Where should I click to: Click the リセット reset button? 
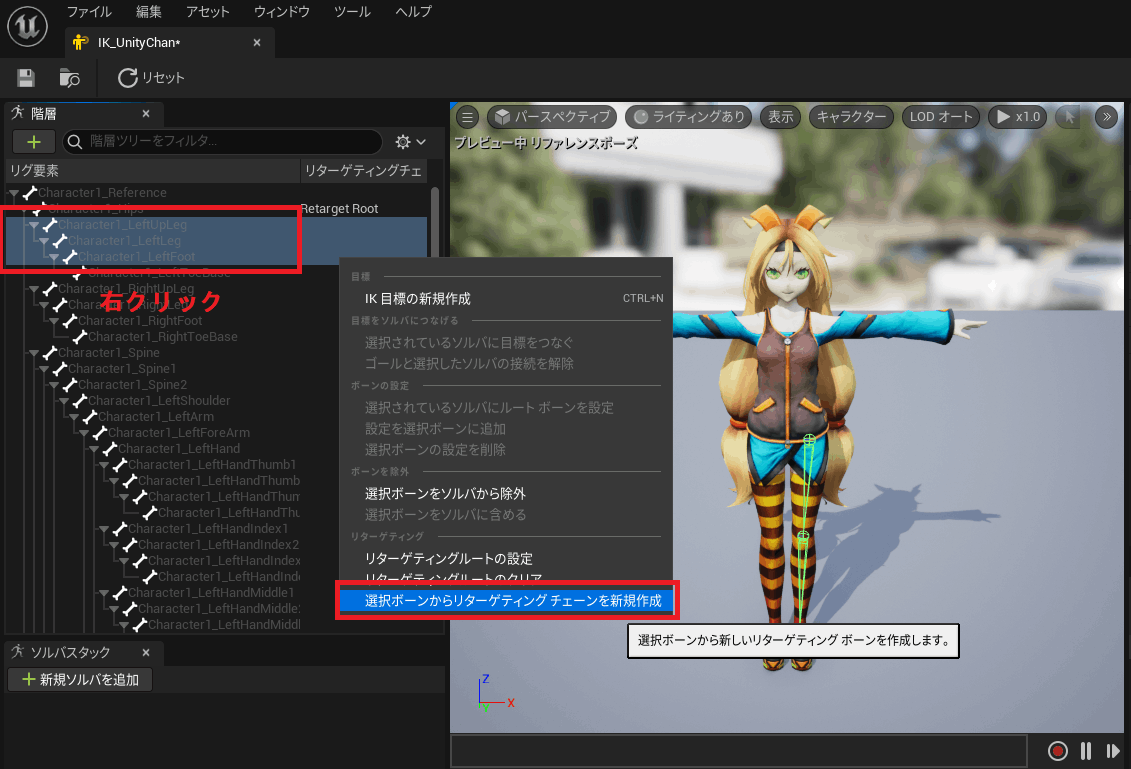pyautogui.click(x=151, y=78)
